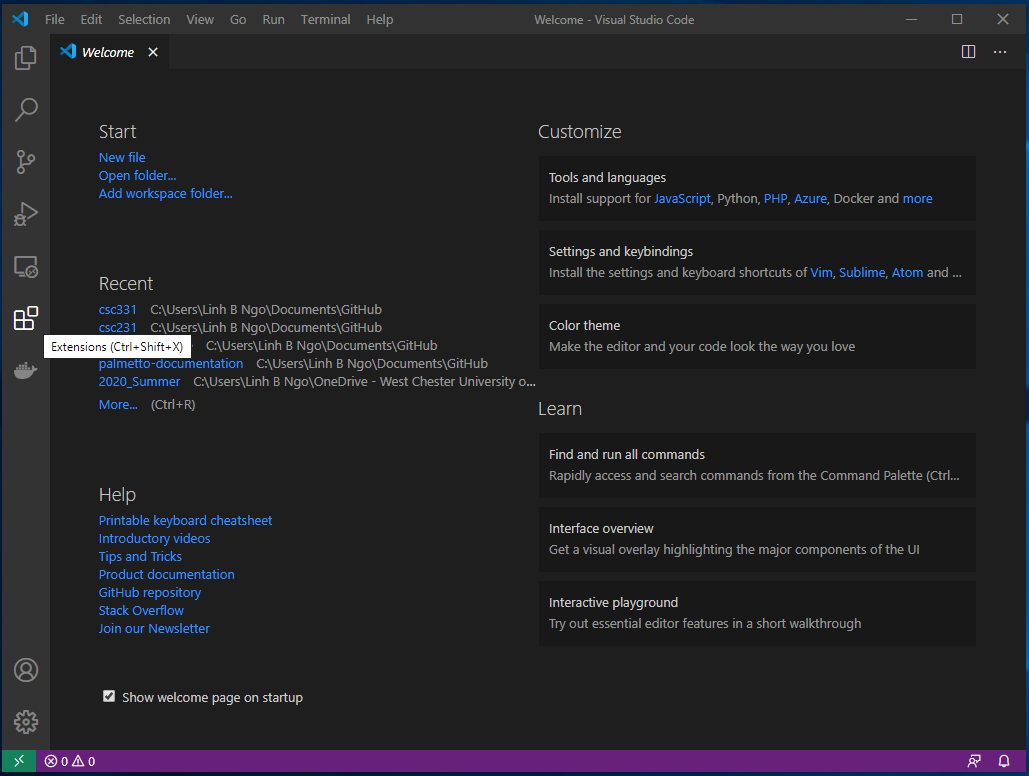
Task: Open the Go menu
Action: [x=238, y=20]
